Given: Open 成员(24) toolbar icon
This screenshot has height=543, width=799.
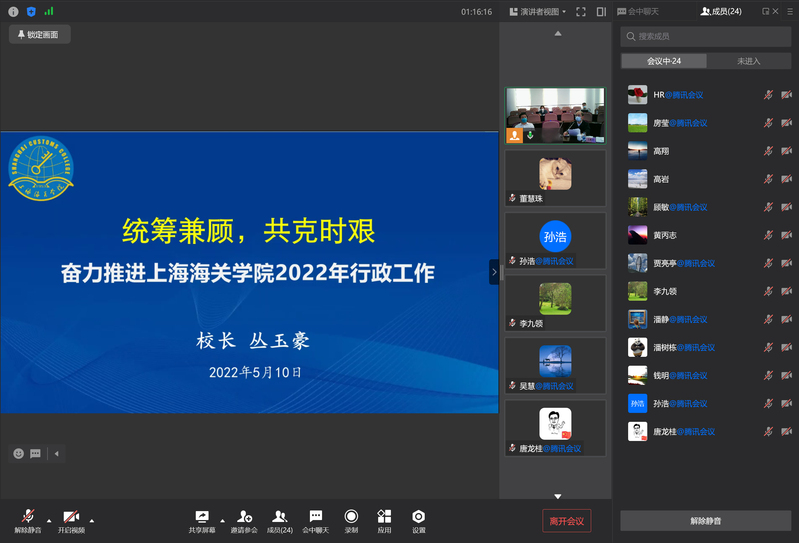Looking at the screenshot, I should coord(279,517).
